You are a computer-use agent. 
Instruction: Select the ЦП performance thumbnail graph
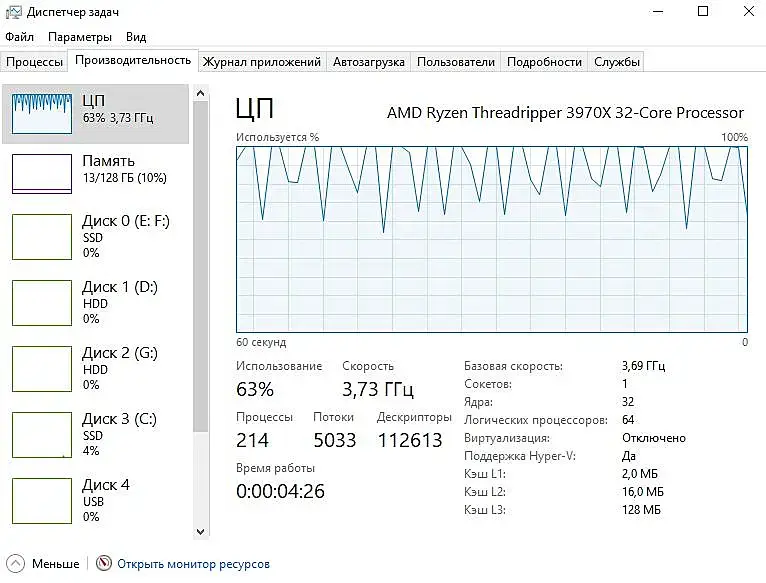coord(42,112)
